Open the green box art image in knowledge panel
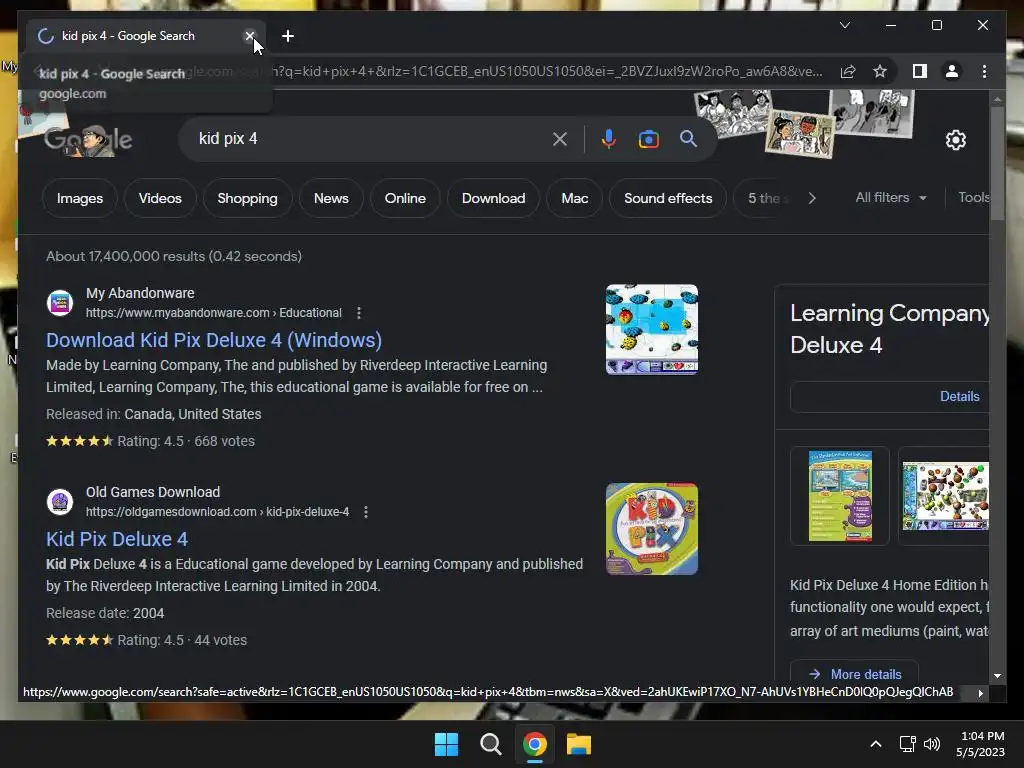1024x768 pixels. [840, 496]
